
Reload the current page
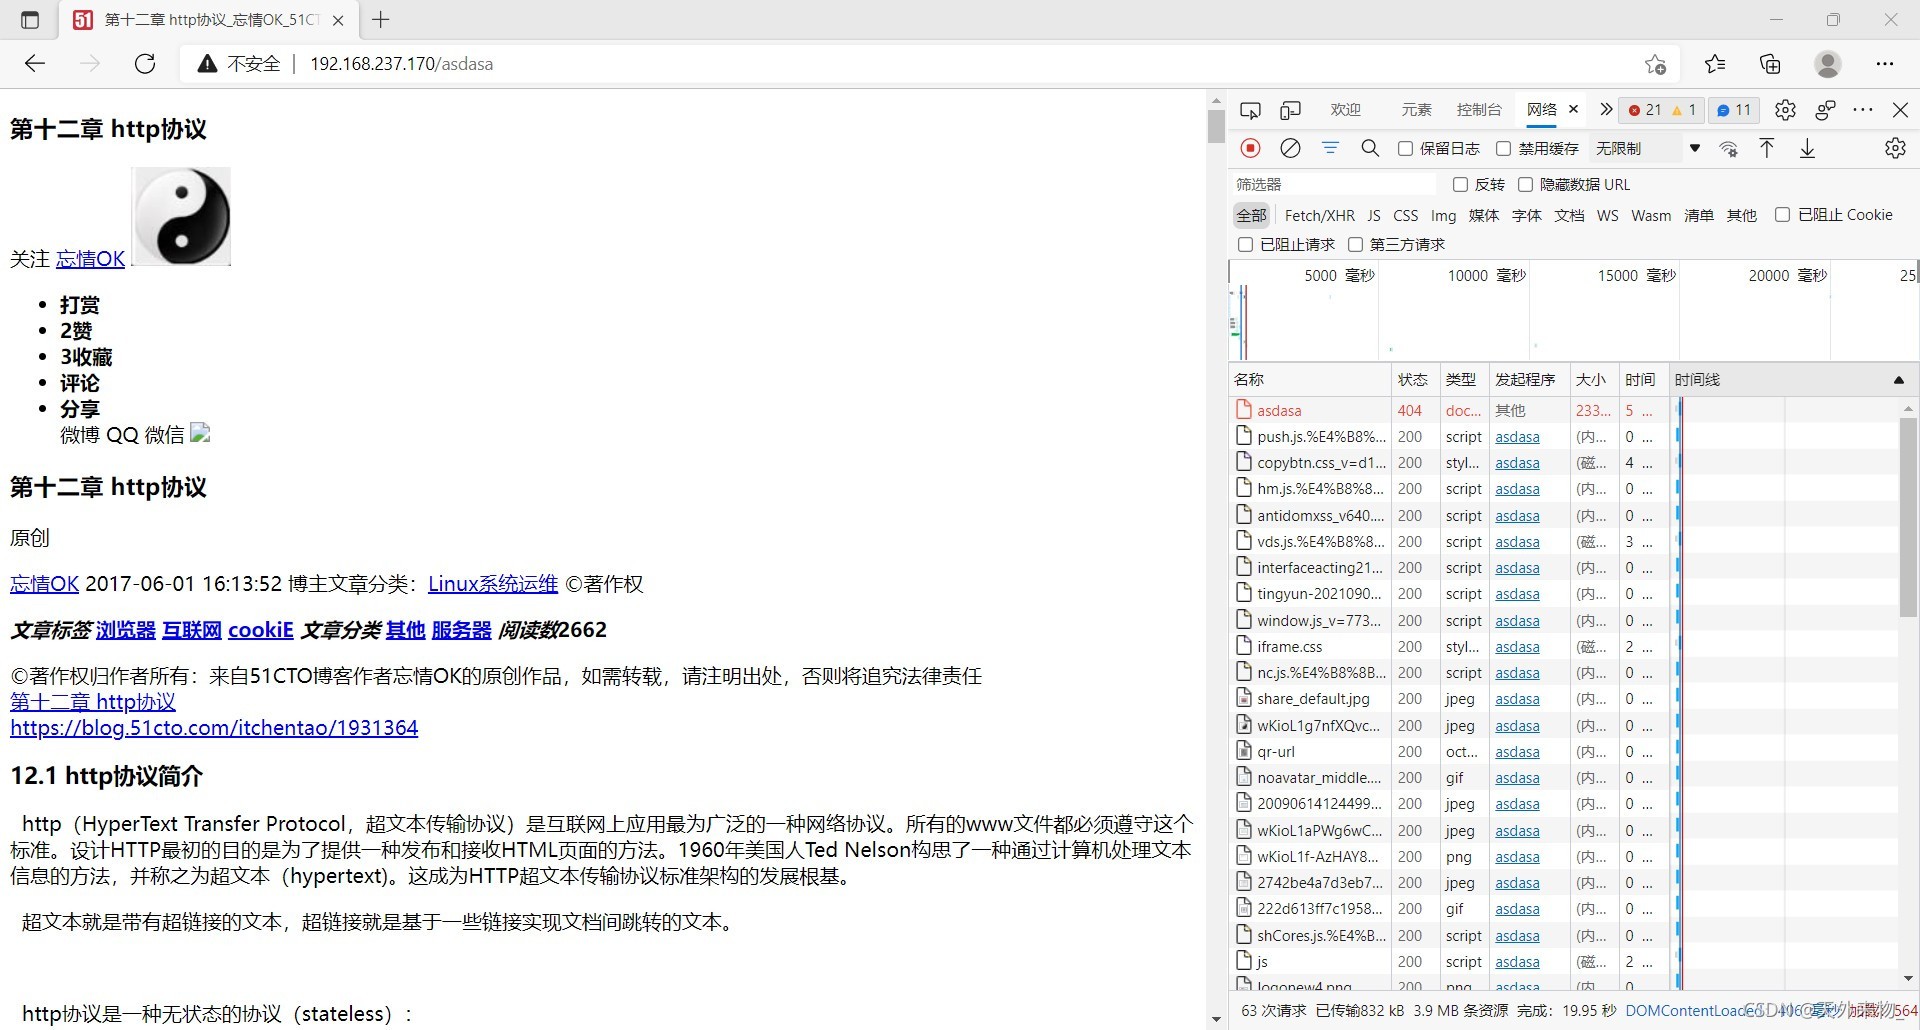click(145, 64)
